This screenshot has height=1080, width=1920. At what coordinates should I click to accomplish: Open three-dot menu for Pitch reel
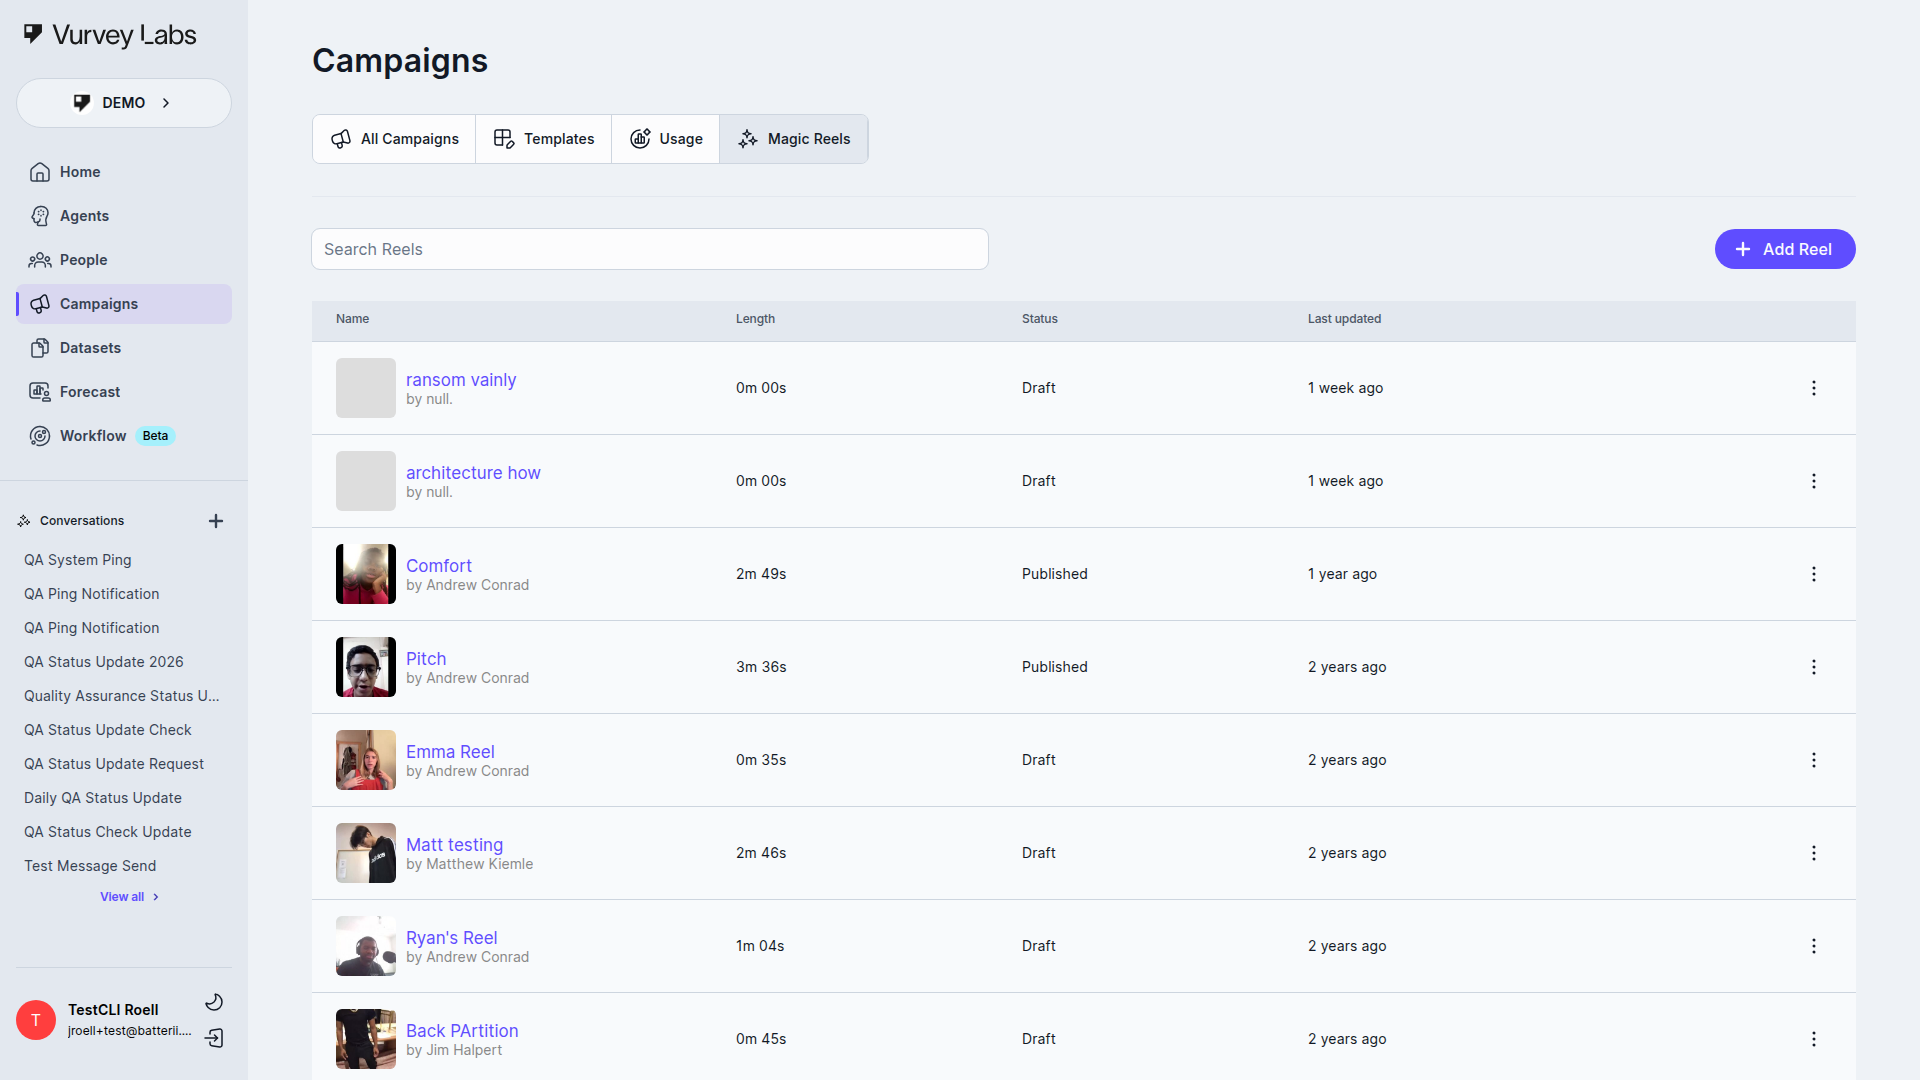coord(1813,667)
